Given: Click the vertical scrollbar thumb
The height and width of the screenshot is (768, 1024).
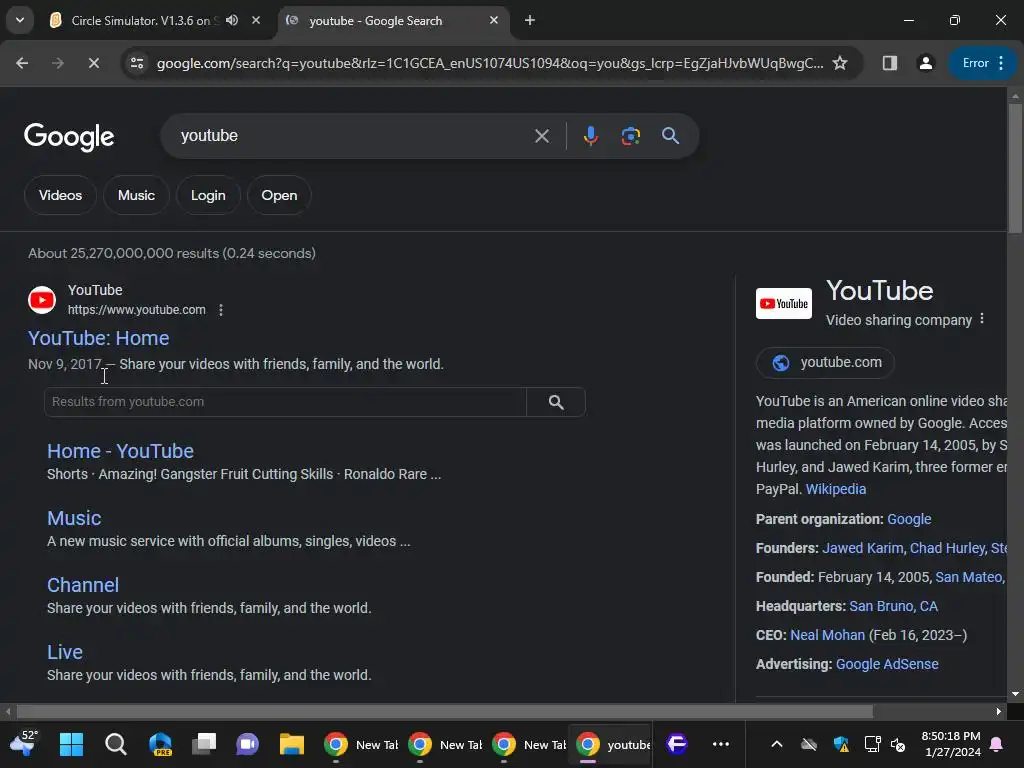Looking at the screenshot, I should (1015, 168).
